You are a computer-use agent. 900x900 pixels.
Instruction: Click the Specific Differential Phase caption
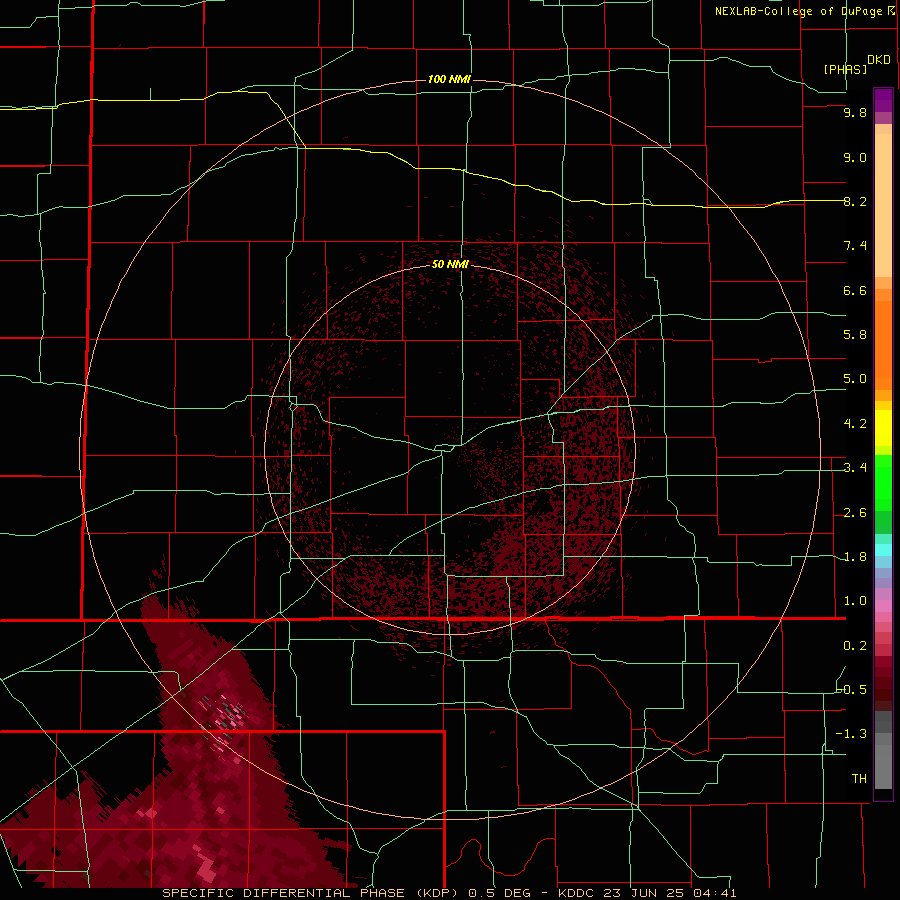click(x=449, y=893)
